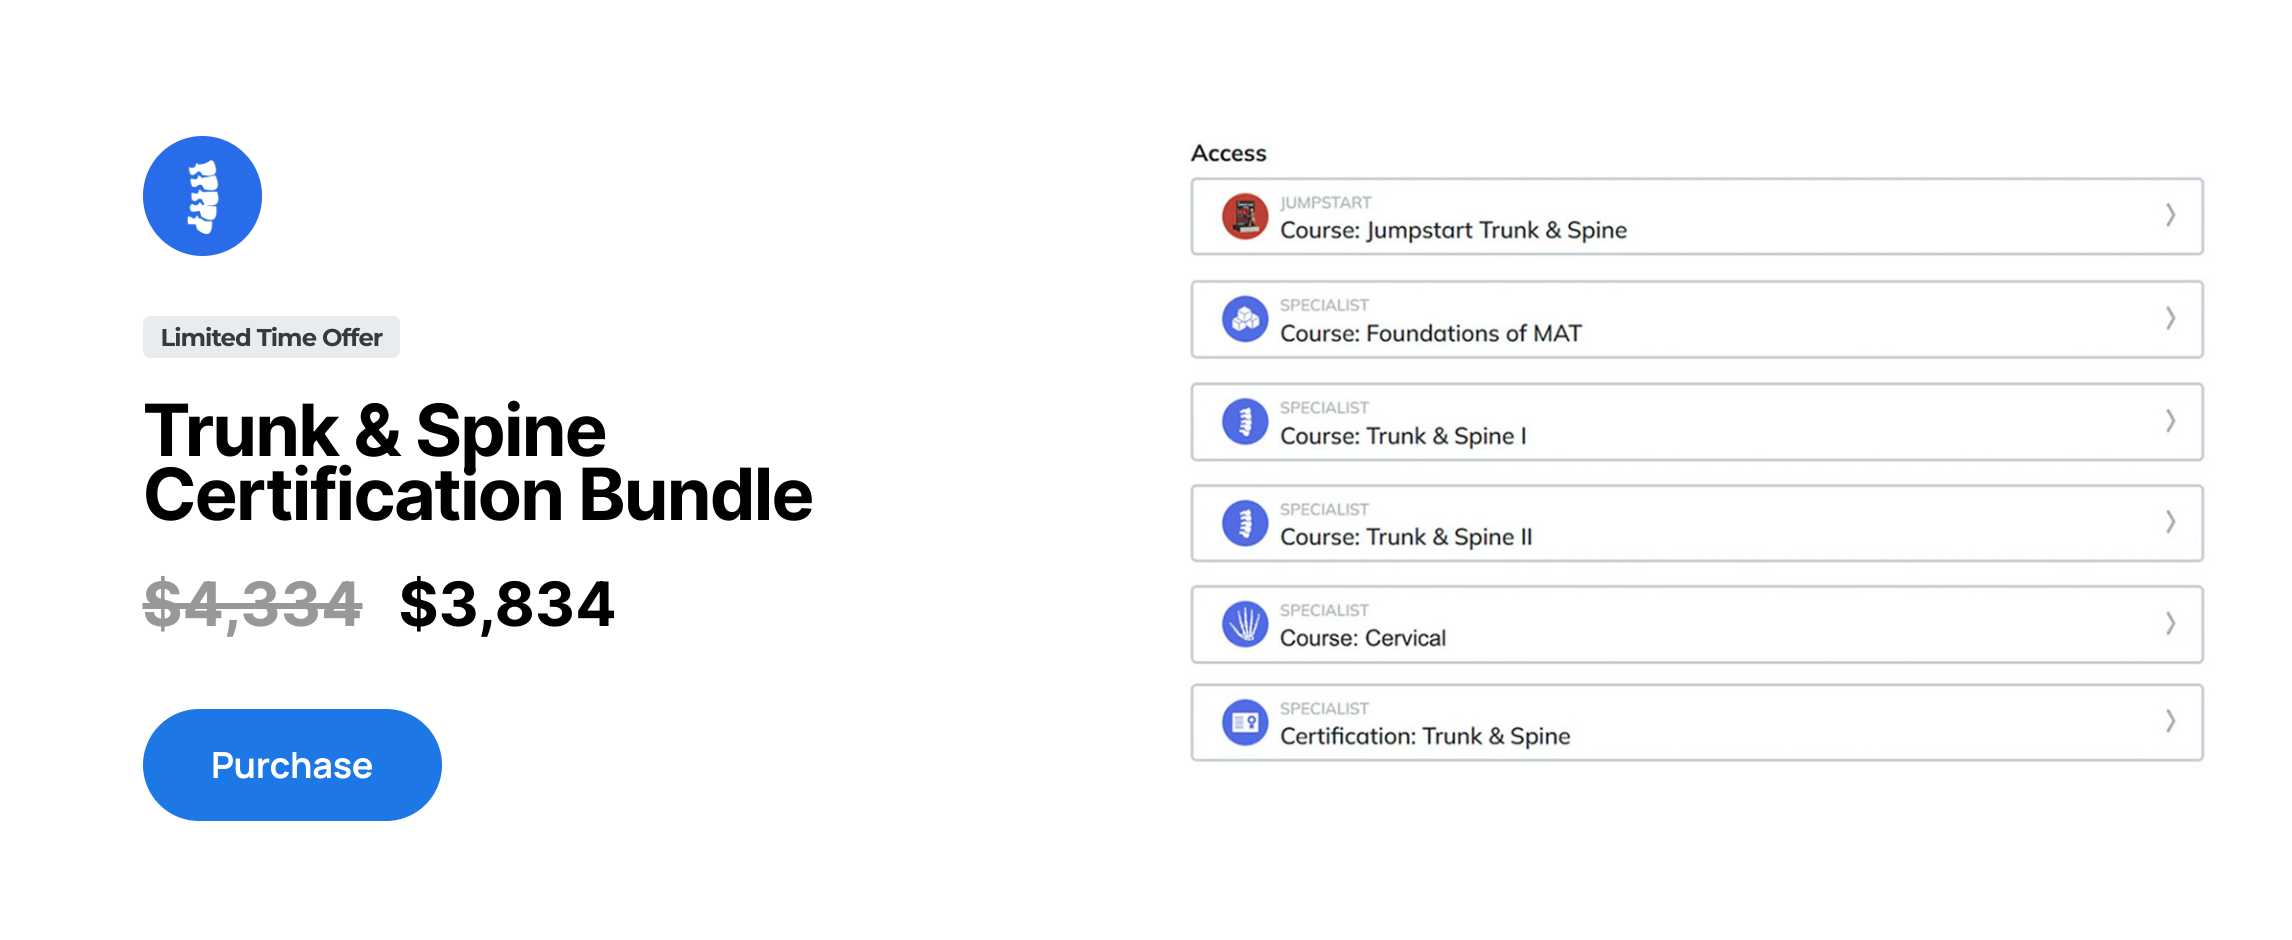The height and width of the screenshot is (940, 2292).
Task: Expand the Trunk & Spine I chevron
Action: [x=2170, y=421]
